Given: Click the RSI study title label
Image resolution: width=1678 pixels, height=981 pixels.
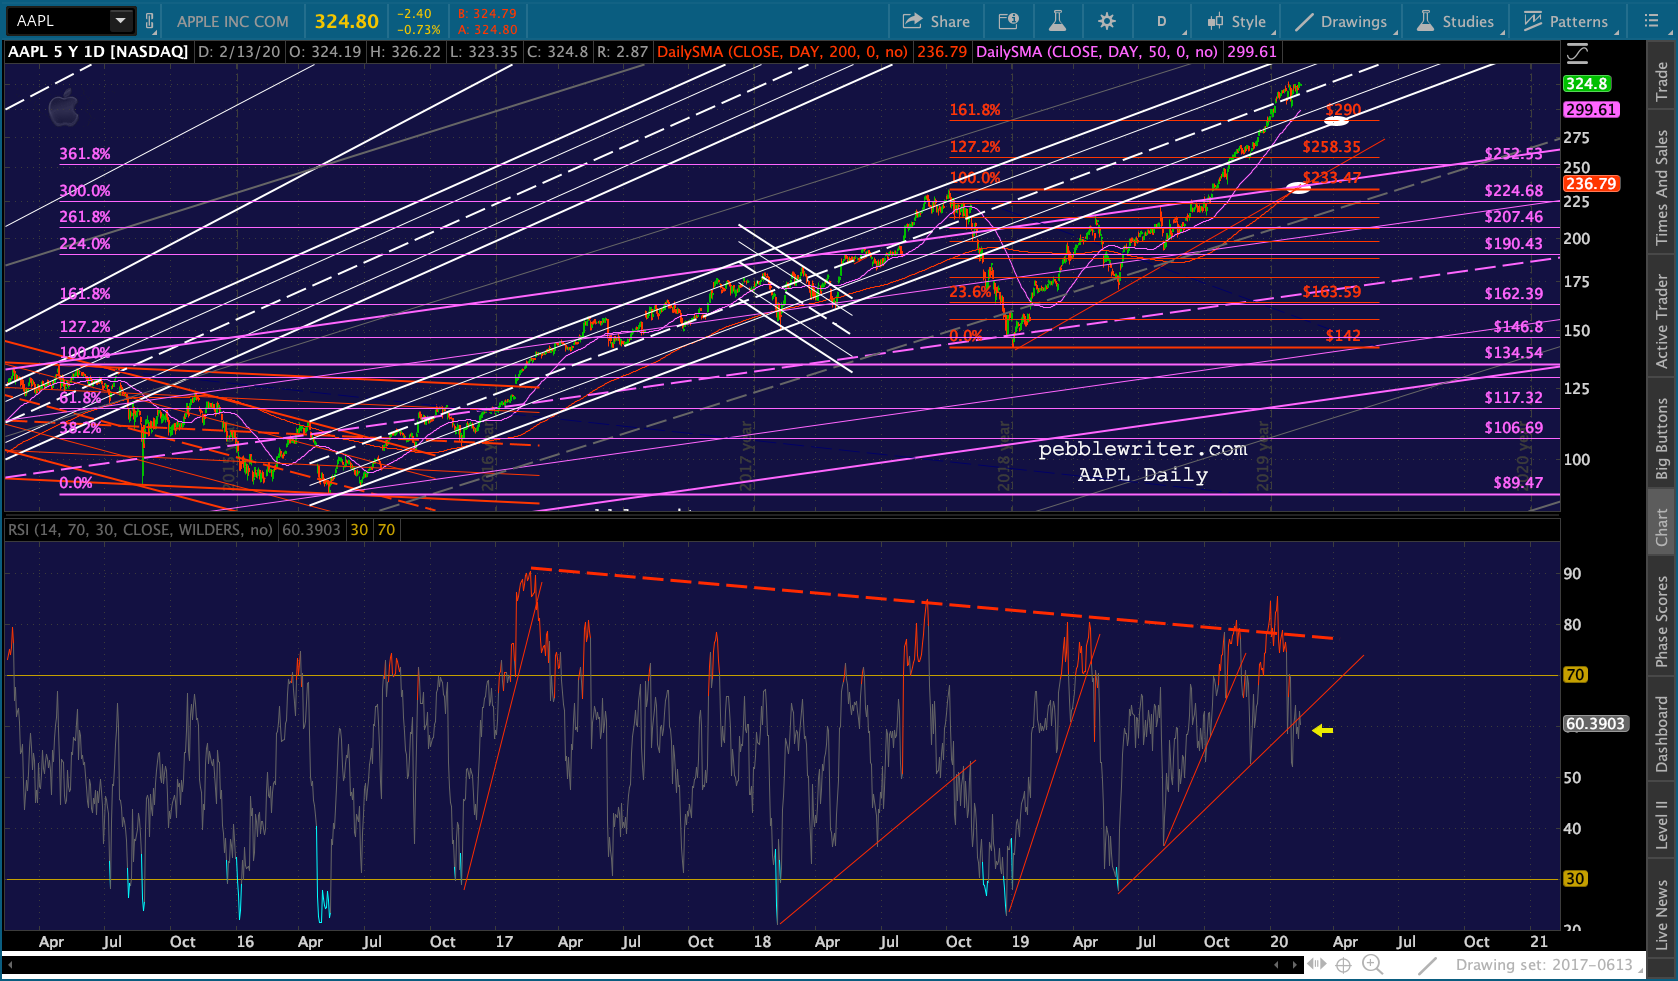Looking at the screenshot, I should tap(140, 530).
